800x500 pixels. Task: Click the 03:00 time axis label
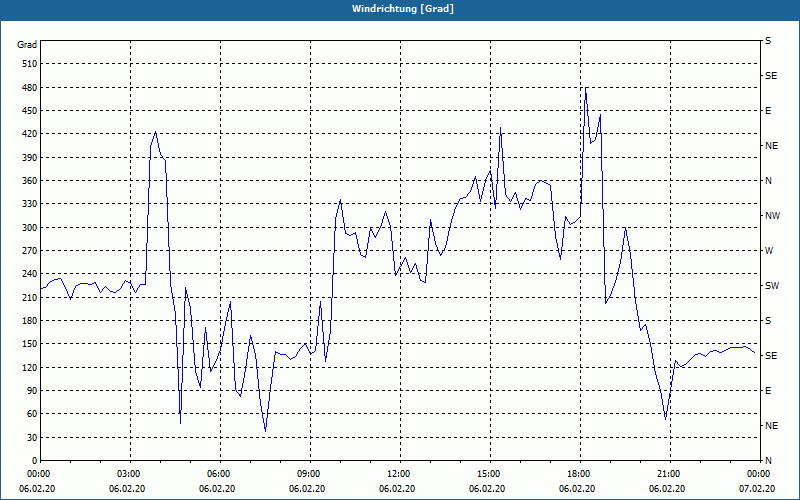tap(131, 474)
